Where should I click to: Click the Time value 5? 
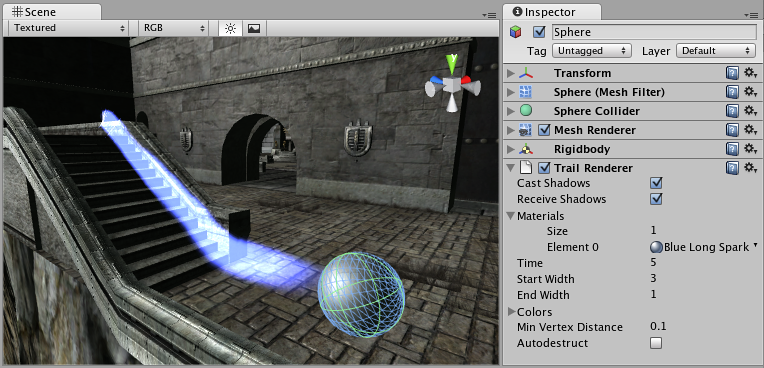[x=653, y=263]
